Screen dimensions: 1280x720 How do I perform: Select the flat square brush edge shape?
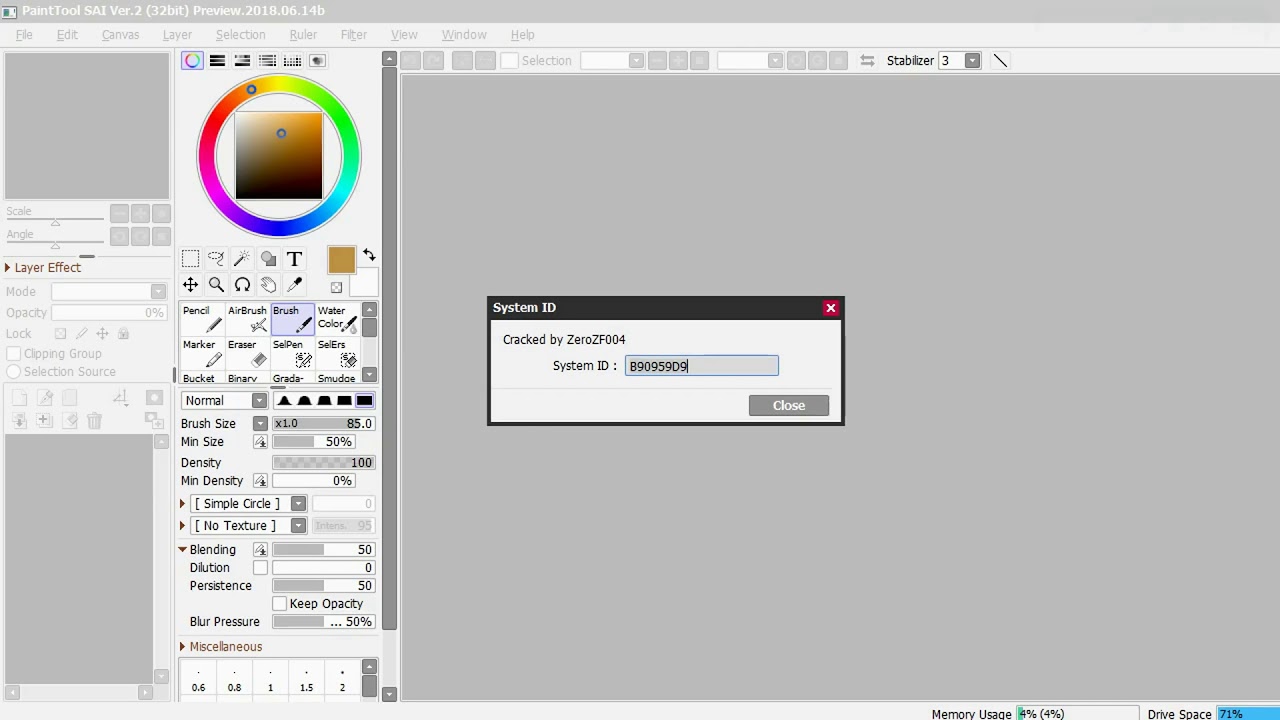click(364, 401)
